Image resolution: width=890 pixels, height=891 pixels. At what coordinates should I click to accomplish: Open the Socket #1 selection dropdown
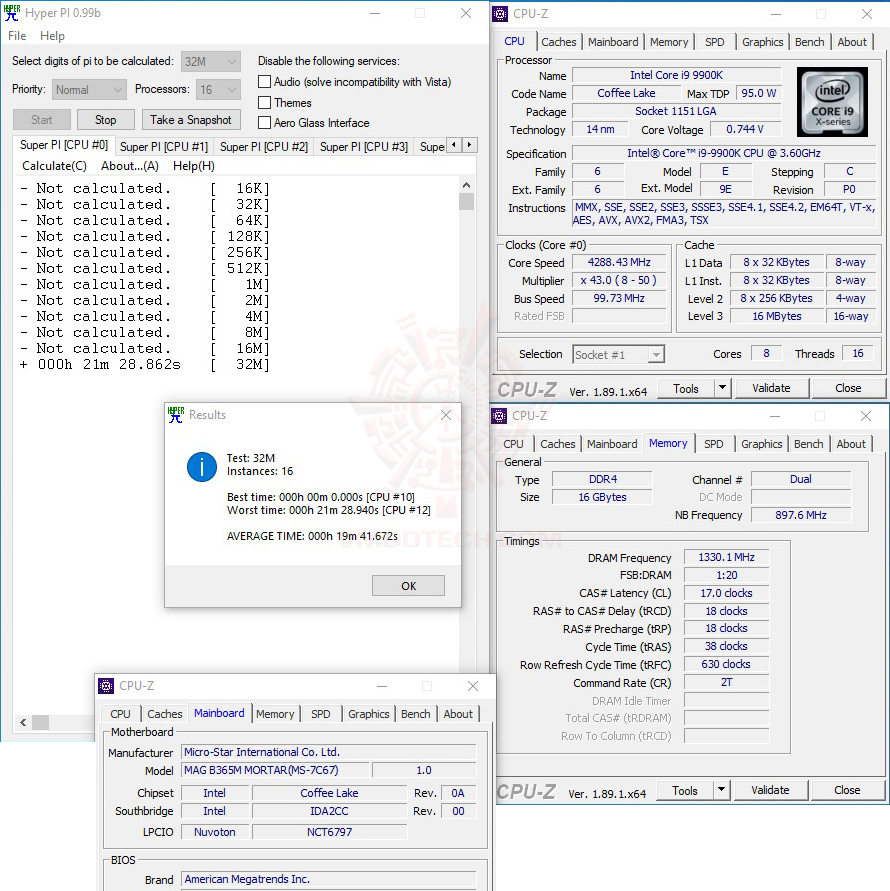657,353
